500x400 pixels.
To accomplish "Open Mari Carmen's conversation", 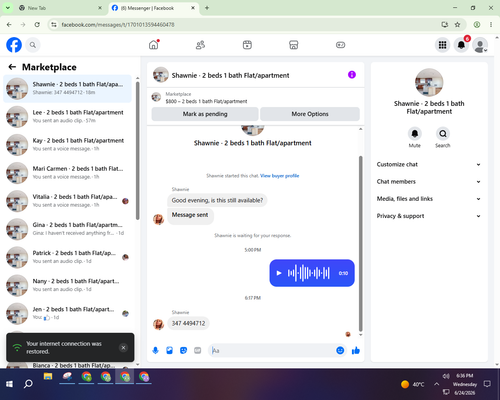I will (67, 173).
